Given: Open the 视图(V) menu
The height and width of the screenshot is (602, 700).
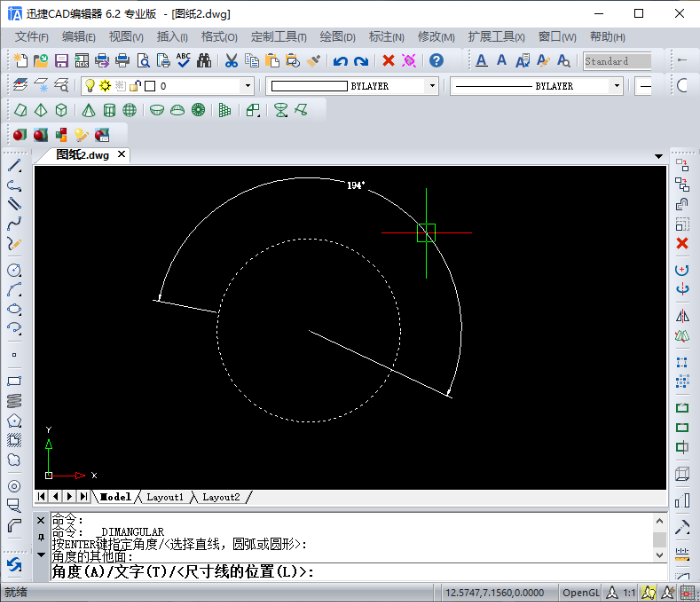Looking at the screenshot, I should tap(126, 37).
